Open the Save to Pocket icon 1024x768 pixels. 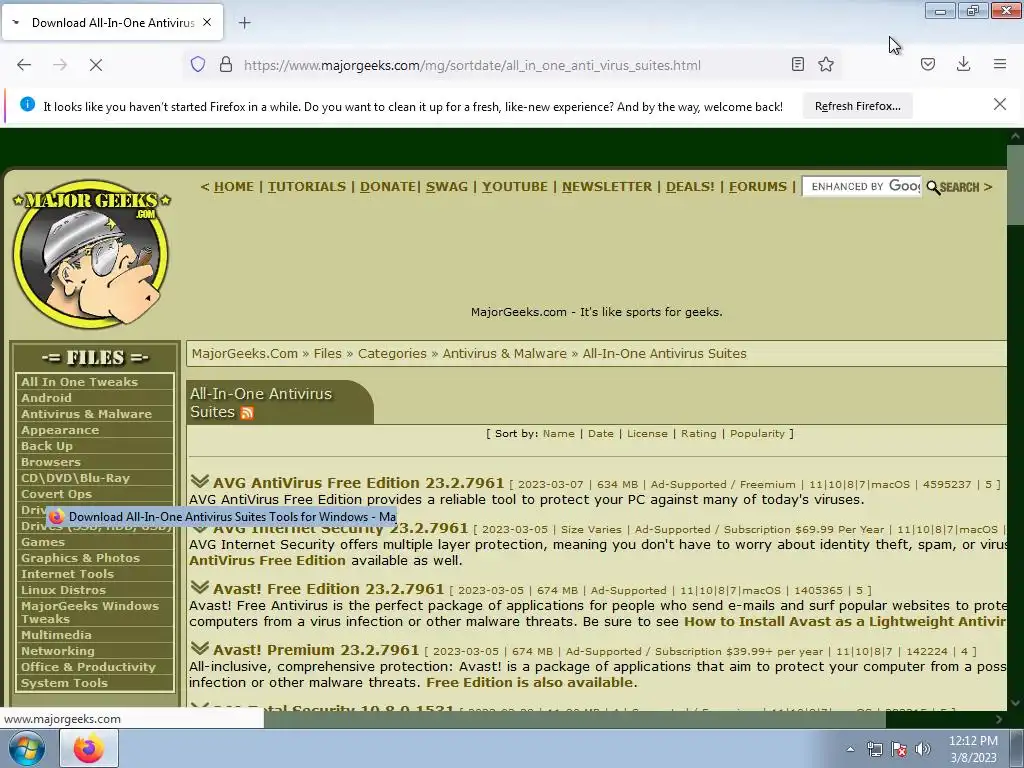(928, 64)
